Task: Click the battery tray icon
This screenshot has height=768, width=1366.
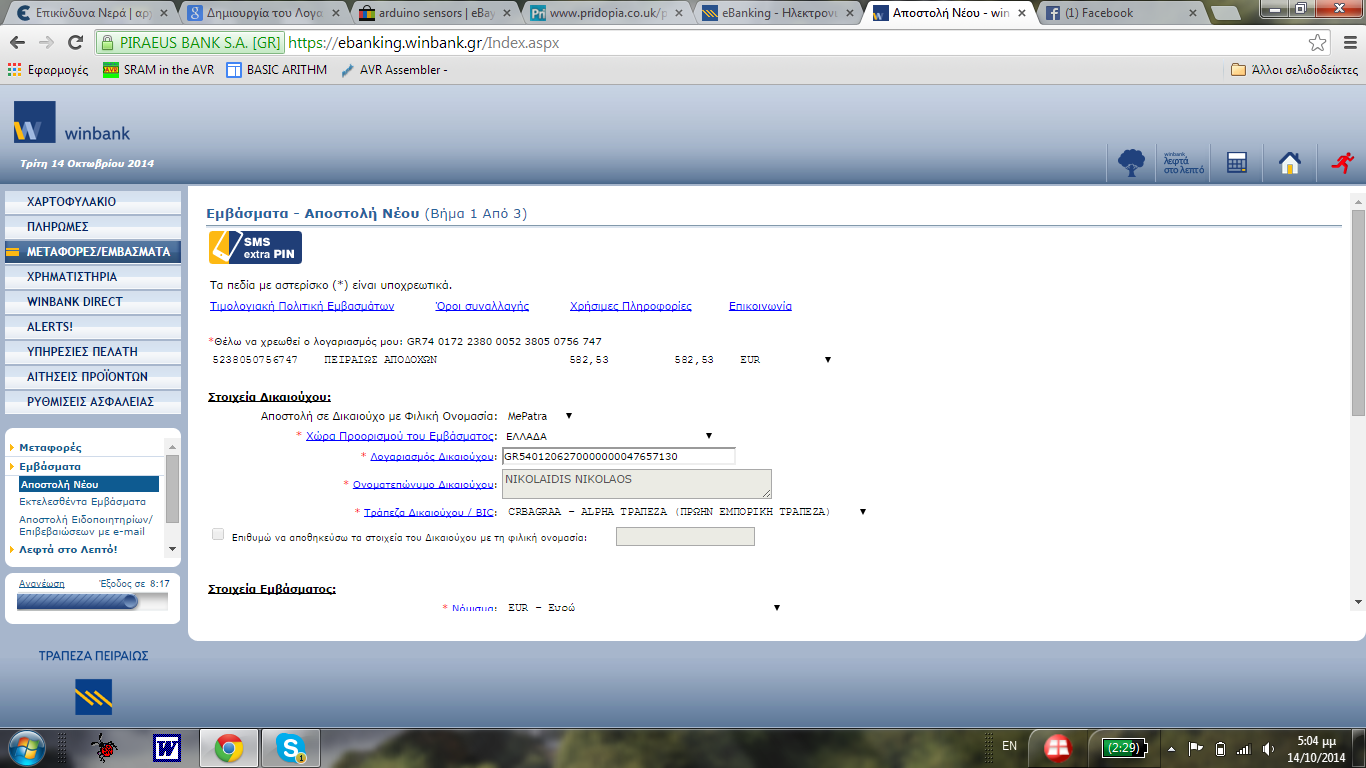Action: [1220, 748]
